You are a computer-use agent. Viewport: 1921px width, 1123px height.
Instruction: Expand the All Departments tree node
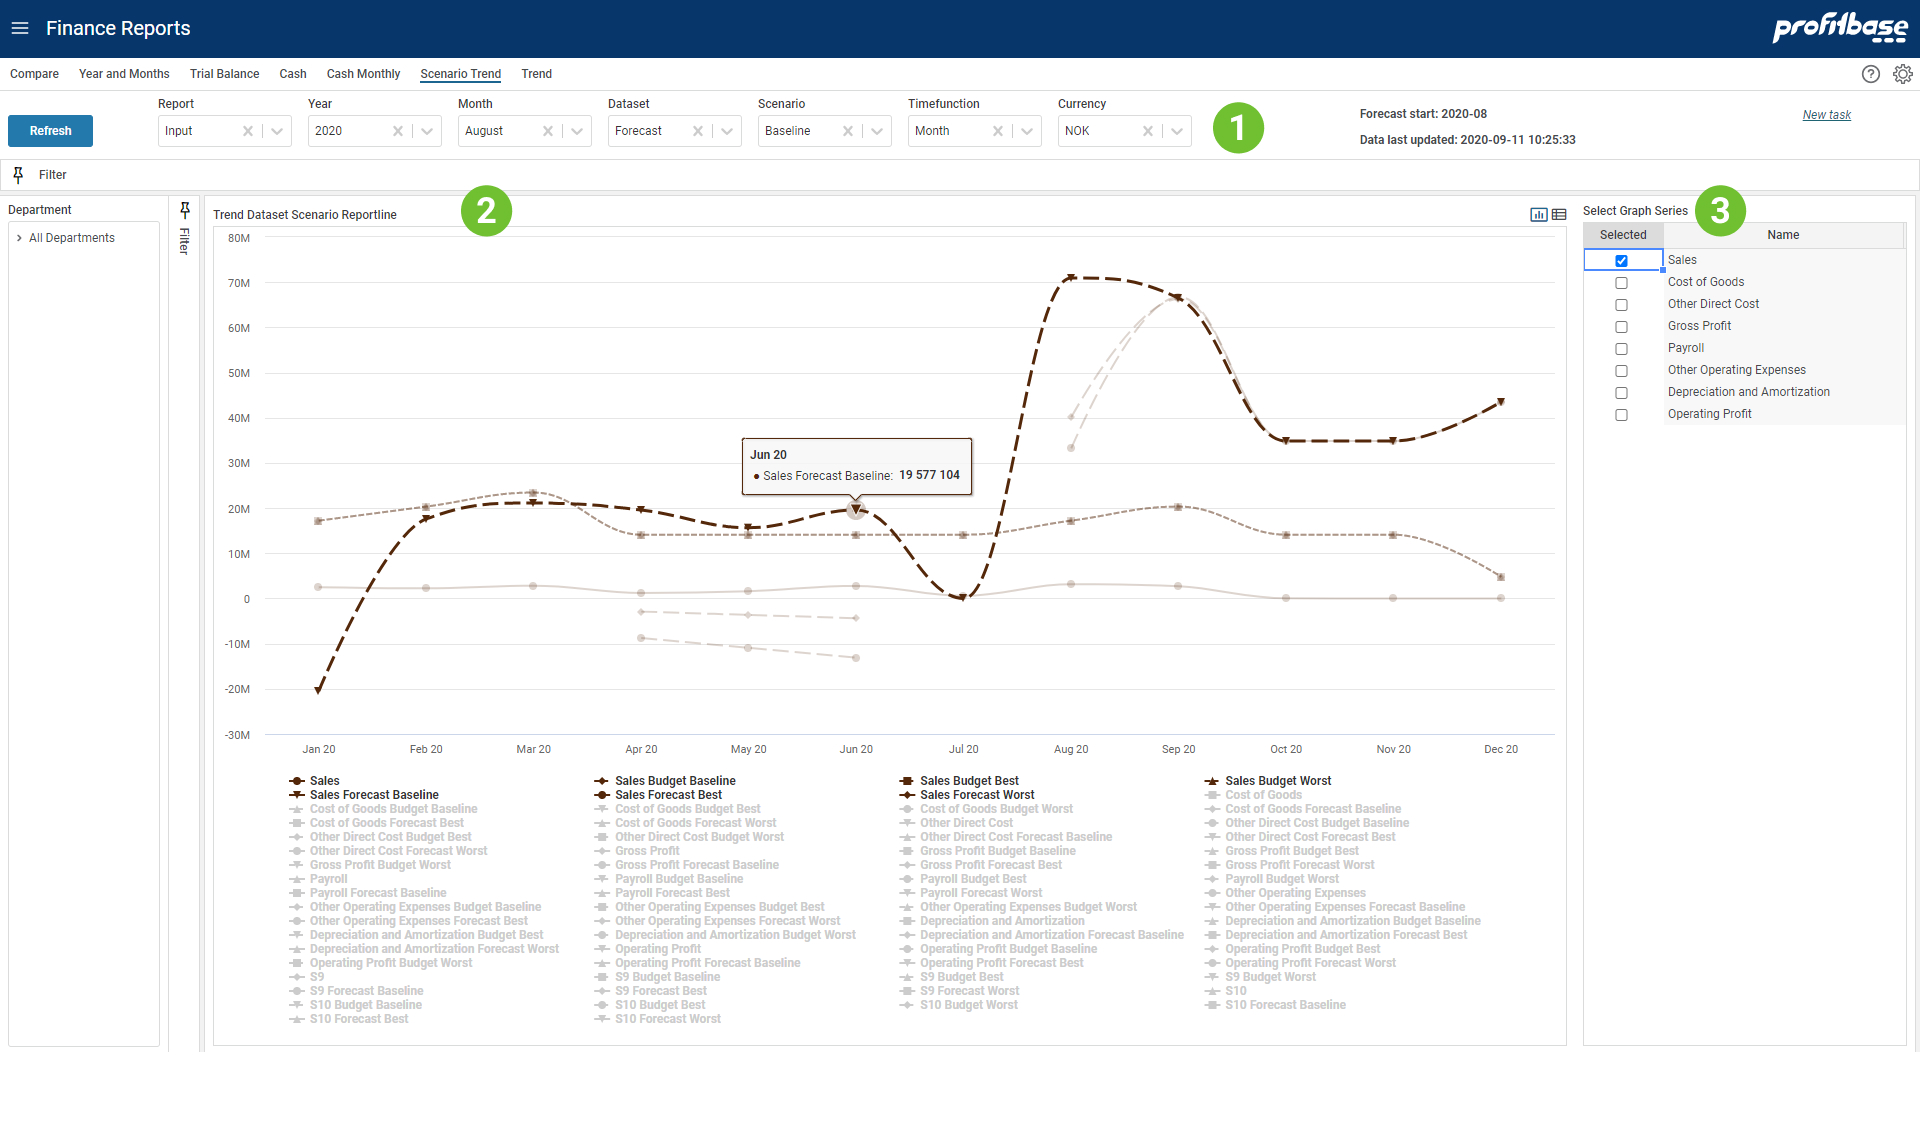(19, 238)
